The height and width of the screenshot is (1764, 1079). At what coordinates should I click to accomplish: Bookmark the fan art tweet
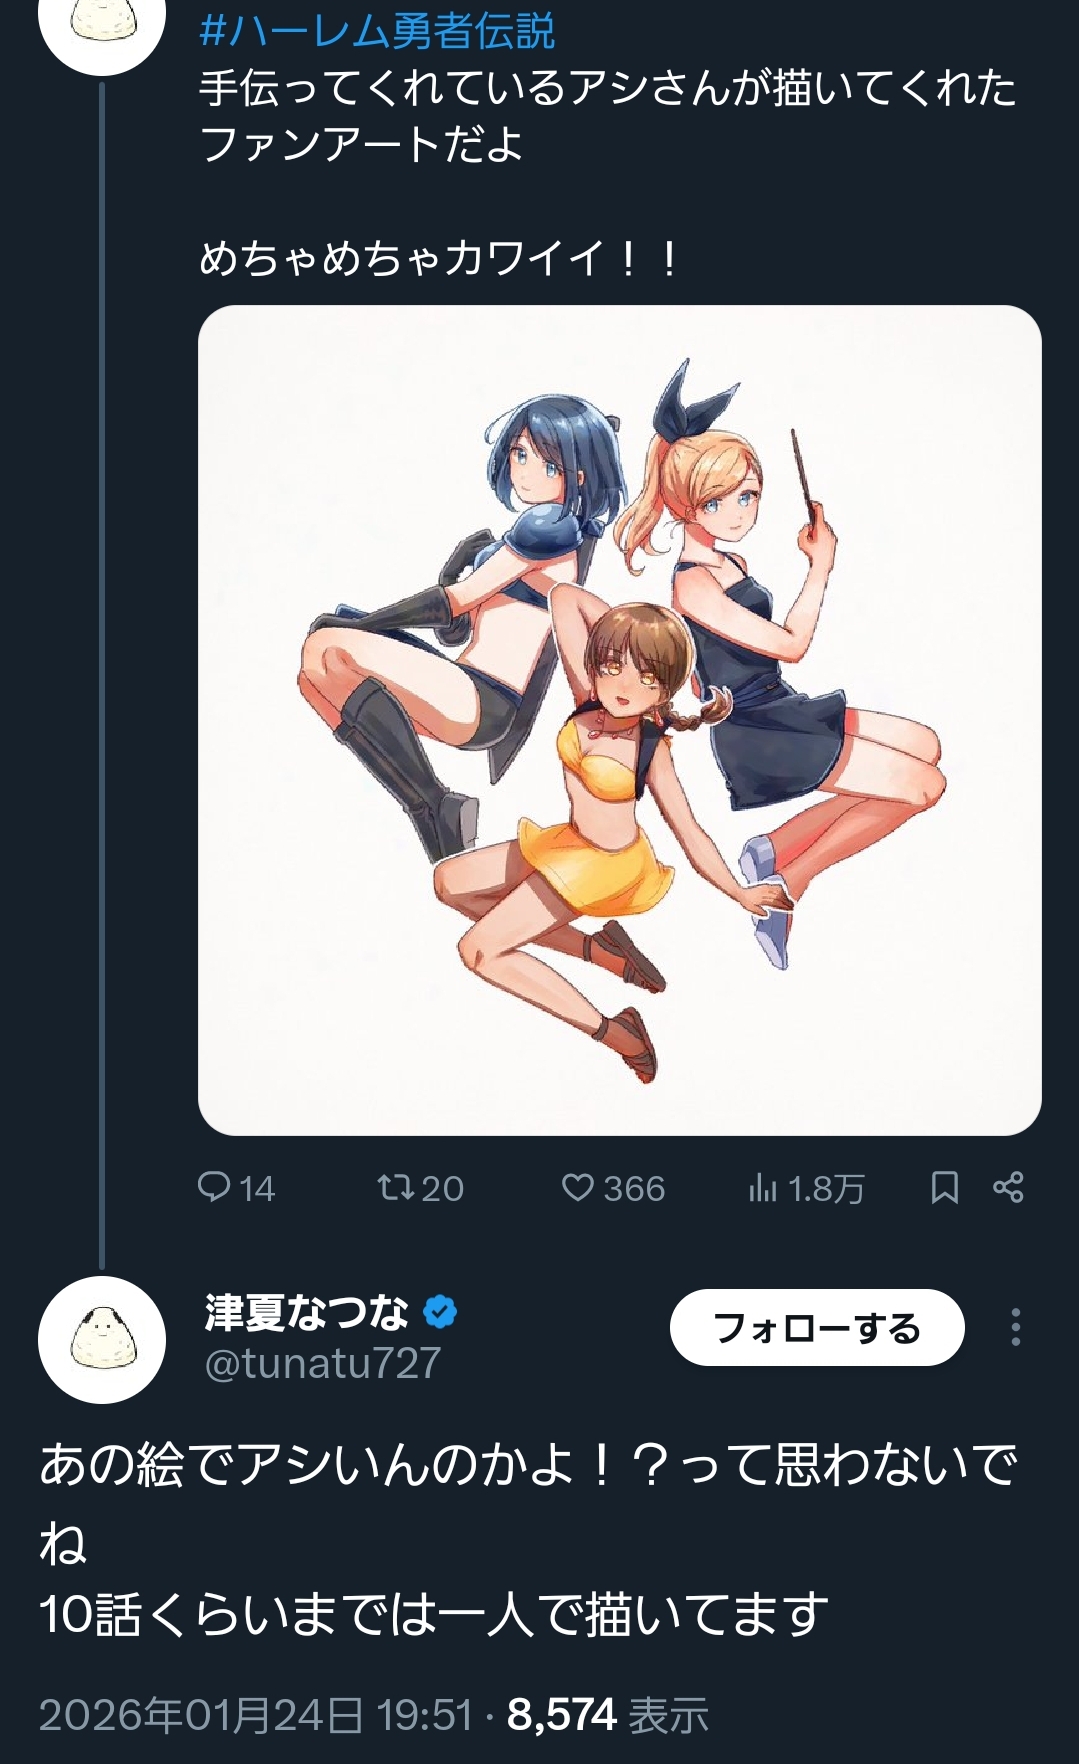[x=944, y=1187]
